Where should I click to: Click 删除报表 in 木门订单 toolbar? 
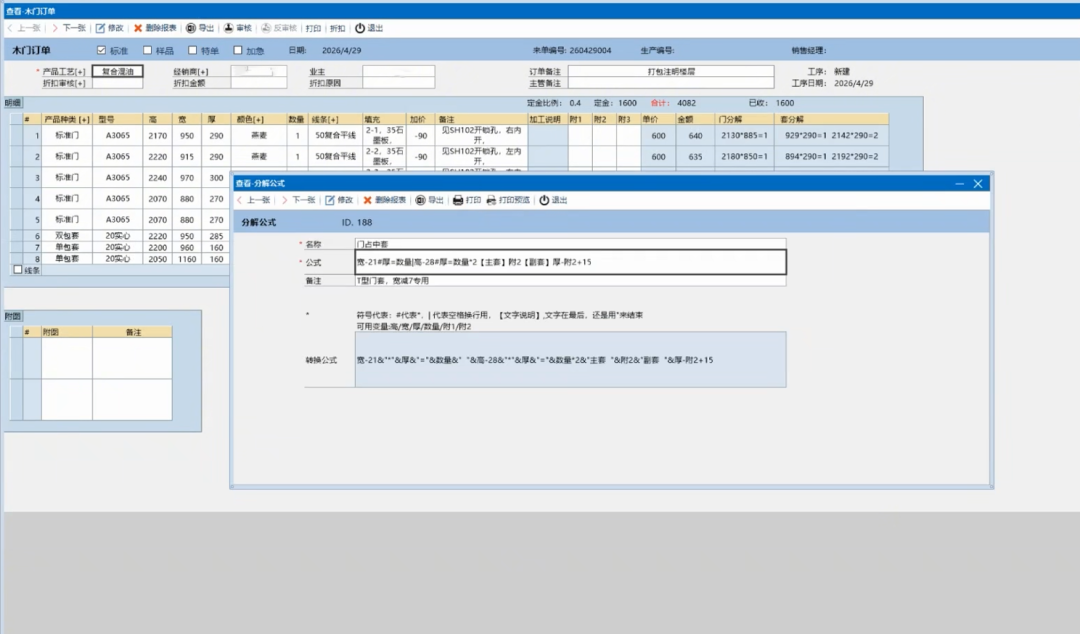[155, 28]
